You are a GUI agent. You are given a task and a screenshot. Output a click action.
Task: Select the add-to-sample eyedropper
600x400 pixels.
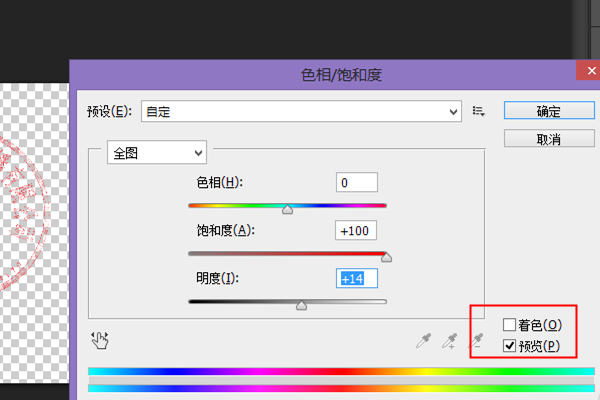tap(450, 341)
